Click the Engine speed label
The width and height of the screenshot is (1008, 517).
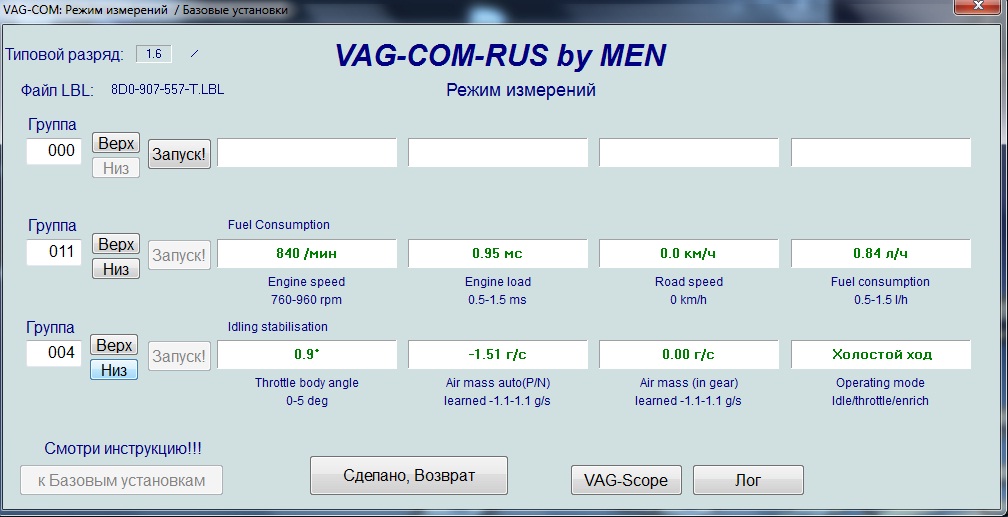tap(307, 282)
